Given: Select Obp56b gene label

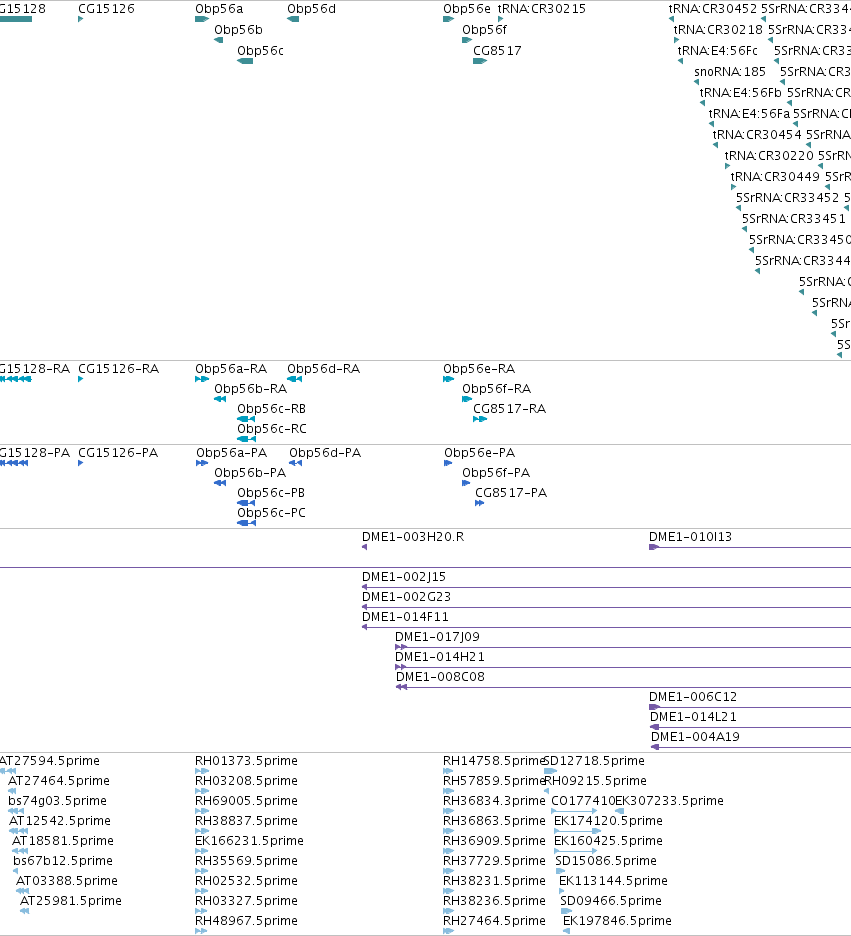Looking at the screenshot, I should [238, 30].
